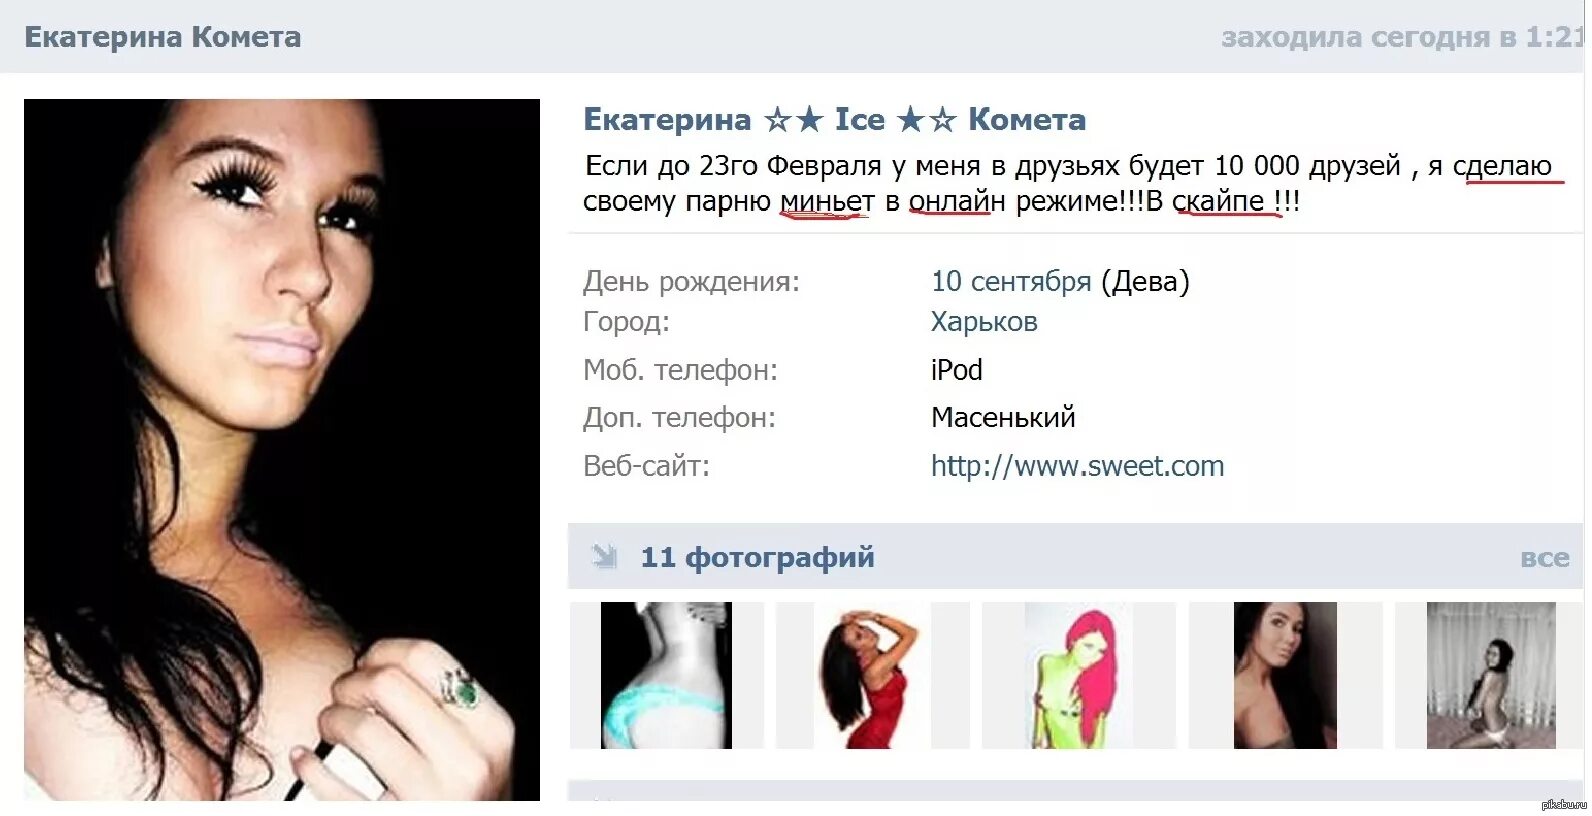
Task: Open the dark-haired portrait thumbnail in photo row
Action: pyautogui.click(x=1285, y=675)
